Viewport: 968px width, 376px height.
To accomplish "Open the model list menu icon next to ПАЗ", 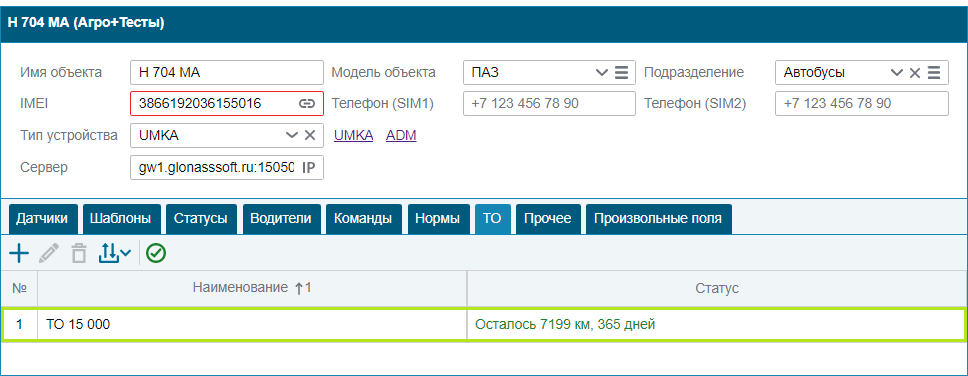I will tap(622, 73).
